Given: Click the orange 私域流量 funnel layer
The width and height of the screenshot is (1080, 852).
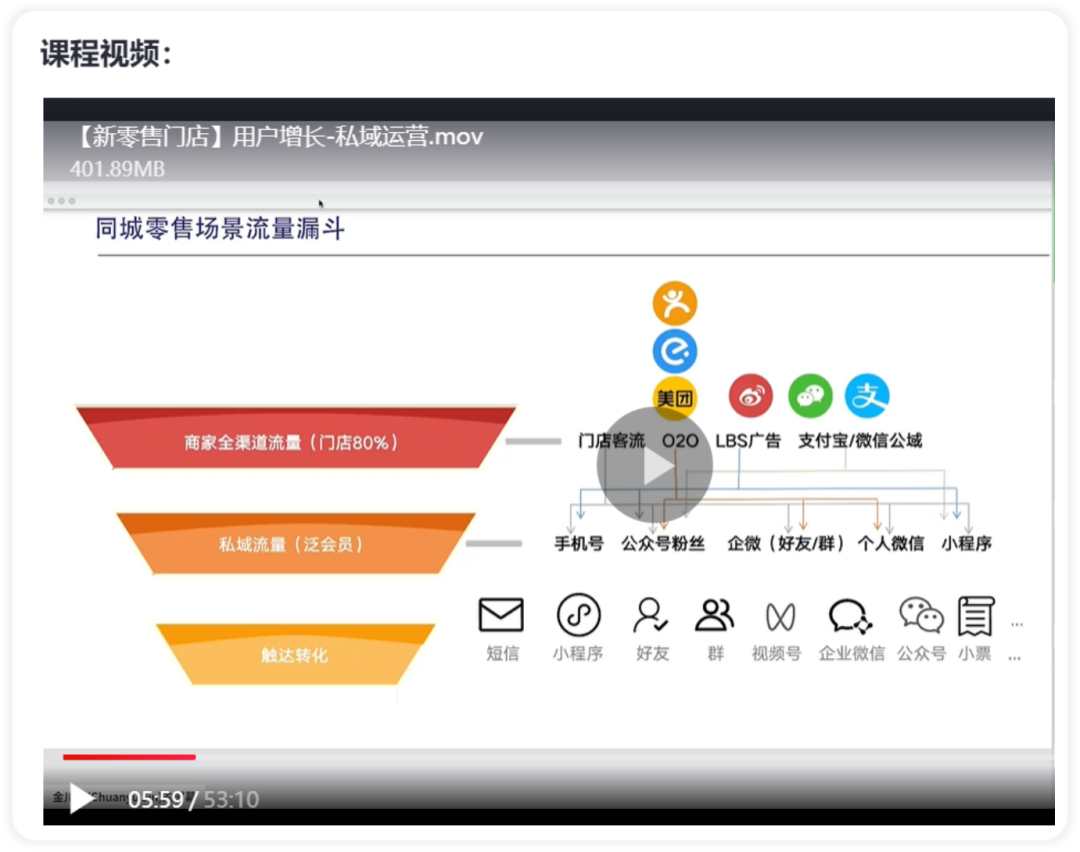Looking at the screenshot, I should click(x=295, y=543).
